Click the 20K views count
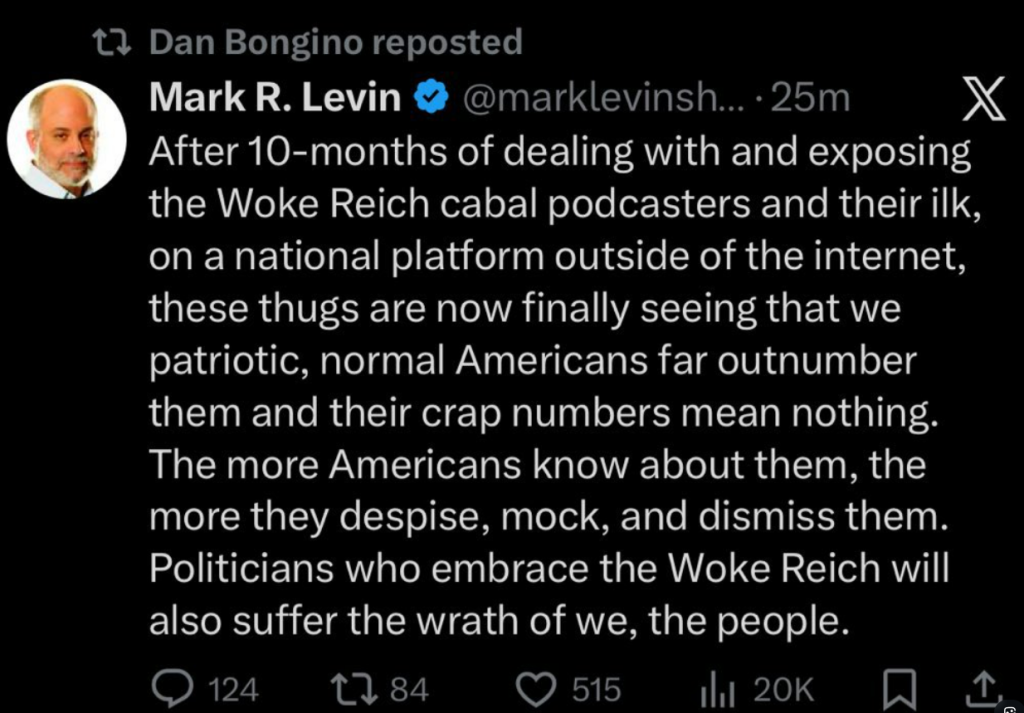The image size is (1024, 713). tap(784, 689)
